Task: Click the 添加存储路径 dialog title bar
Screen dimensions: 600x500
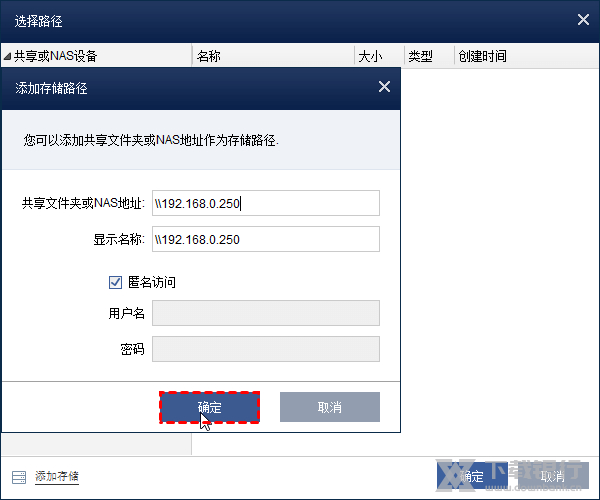Action: click(180, 88)
